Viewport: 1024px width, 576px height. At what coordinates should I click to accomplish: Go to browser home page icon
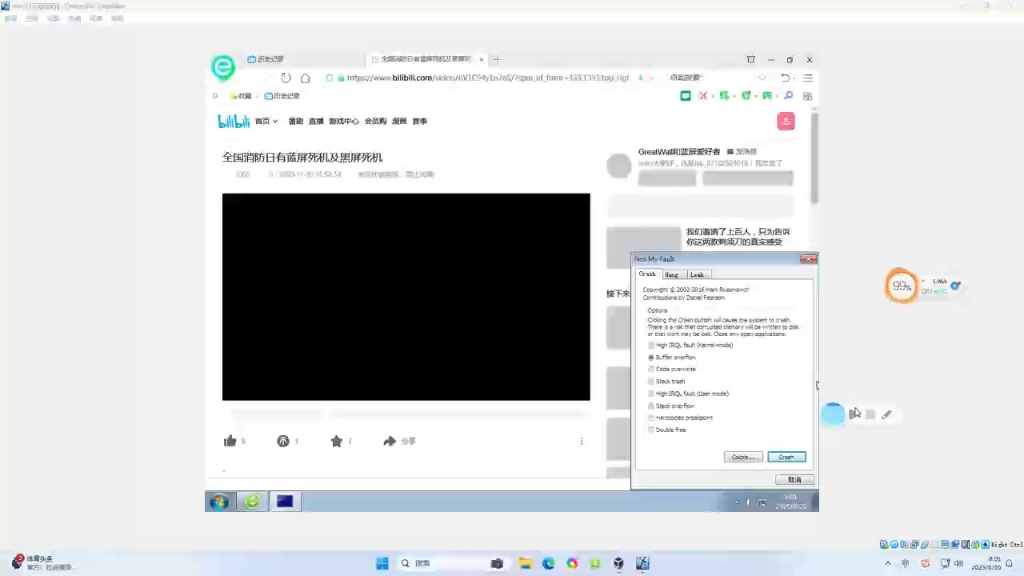coord(305,78)
